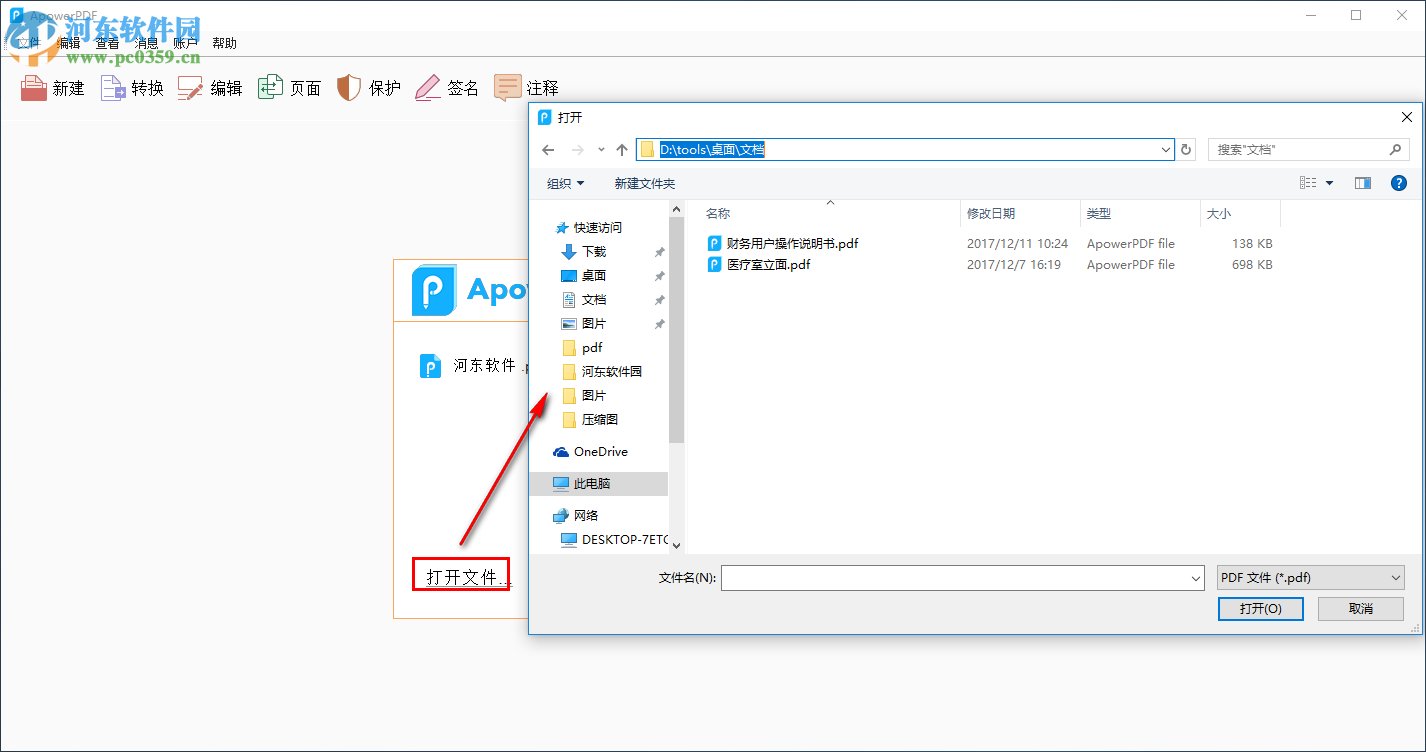Image resolution: width=1426 pixels, height=752 pixels.
Task: Toggle the preview pane in the dialog
Action: click(x=1362, y=183)
